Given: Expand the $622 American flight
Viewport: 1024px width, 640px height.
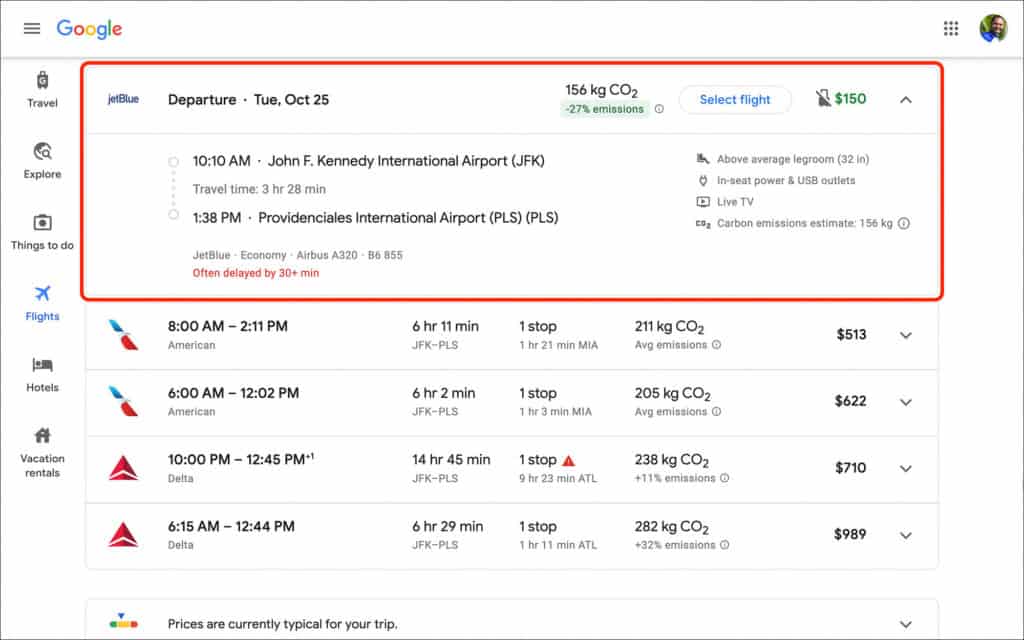Looking at the screenshot, I should pos(906,402).
